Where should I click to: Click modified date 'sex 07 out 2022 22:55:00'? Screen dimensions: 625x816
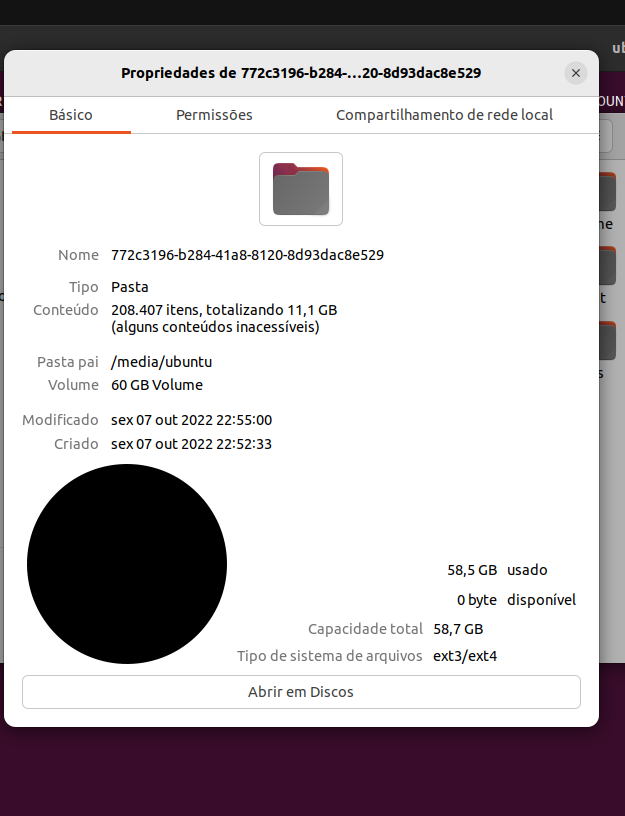pos(192,420)
